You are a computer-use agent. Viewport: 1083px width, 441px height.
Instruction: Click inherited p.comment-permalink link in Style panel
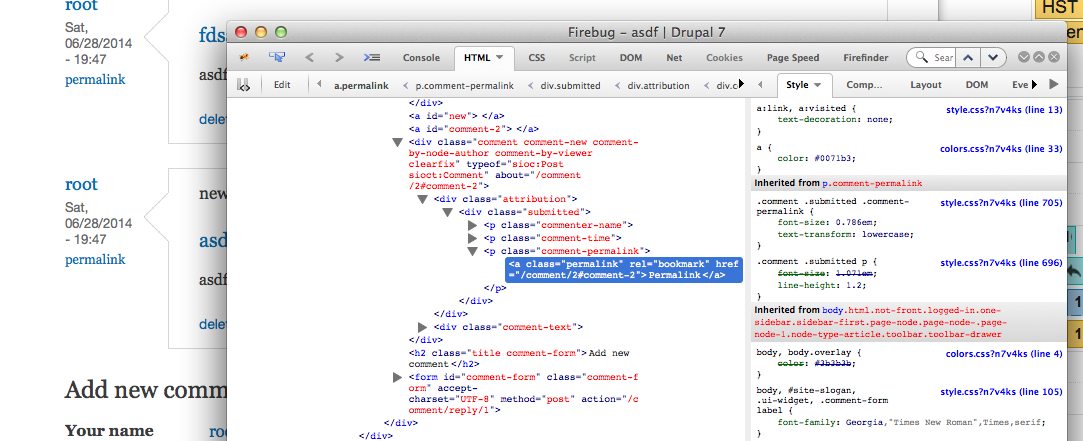[872, 183]
